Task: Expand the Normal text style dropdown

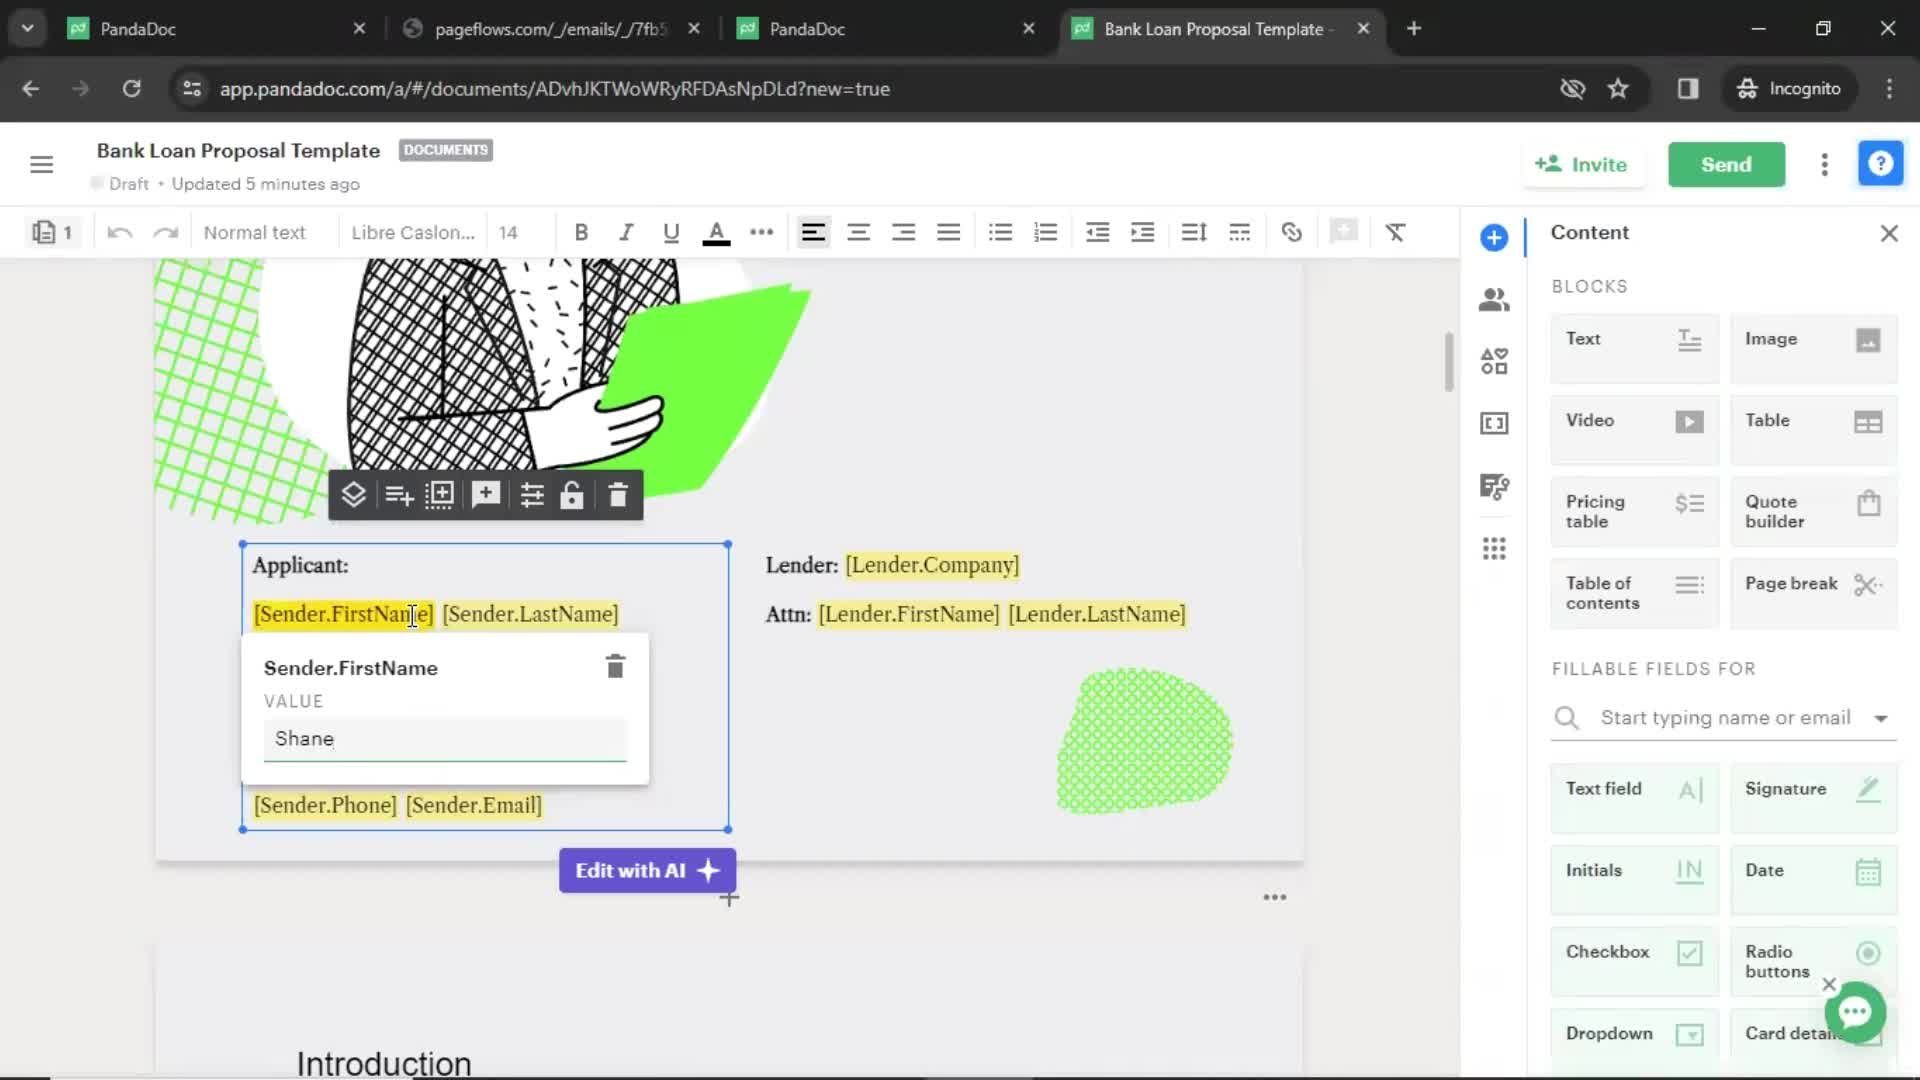Action: tap(255, 233)
